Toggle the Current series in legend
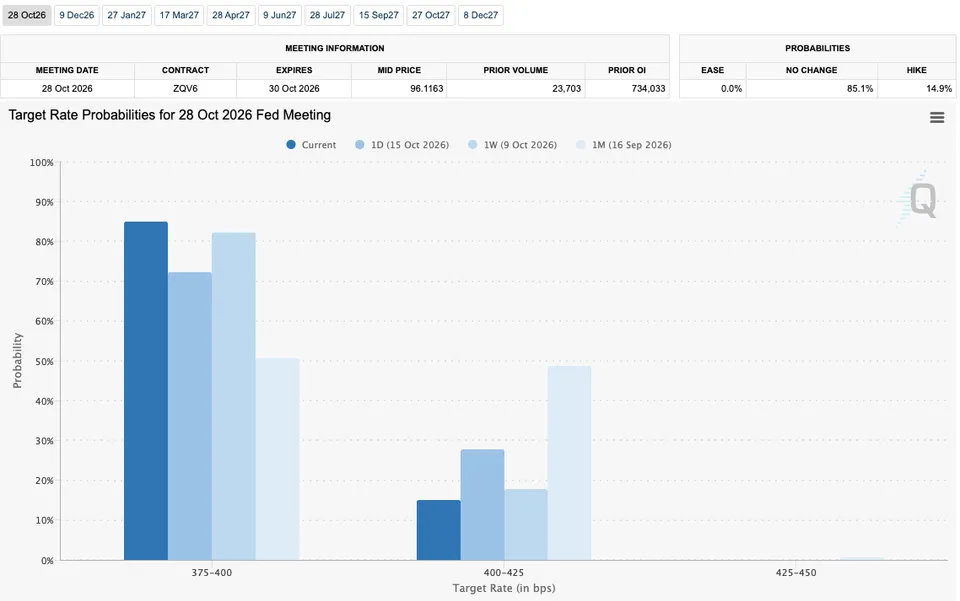The width and height of the screenshot is (960, 601). pyautogui.click(x=311, y=145)
